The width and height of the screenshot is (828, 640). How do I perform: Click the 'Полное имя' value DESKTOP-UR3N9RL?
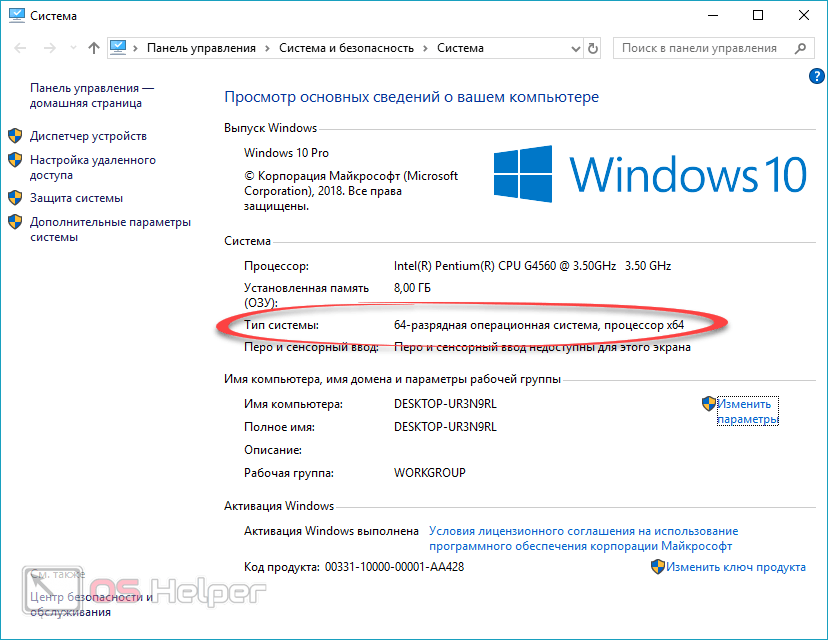click(445, 427)
